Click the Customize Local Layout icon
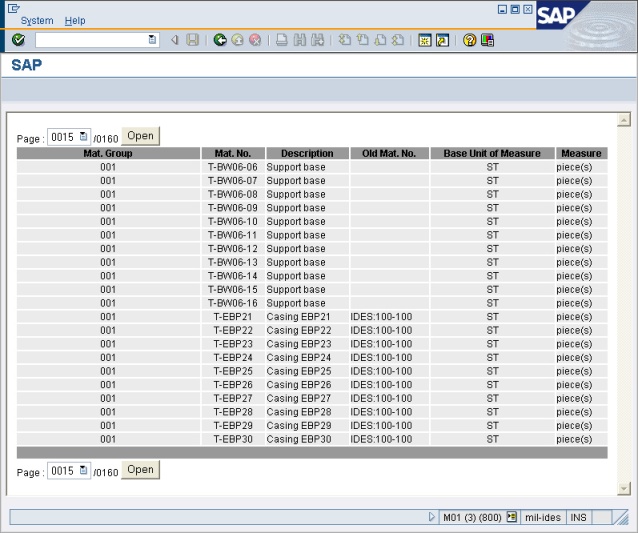 click(x=487, y=40)
